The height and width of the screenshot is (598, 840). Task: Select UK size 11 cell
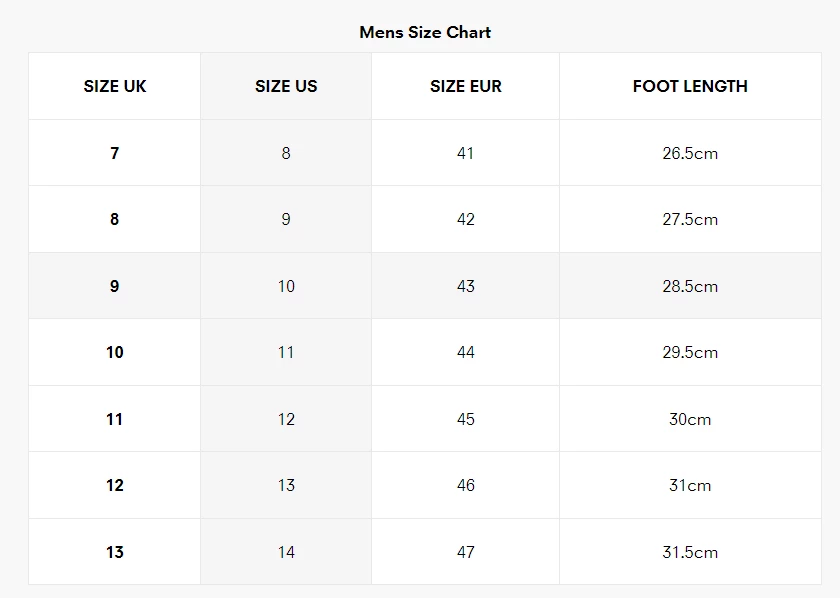[x=115, y=419]
